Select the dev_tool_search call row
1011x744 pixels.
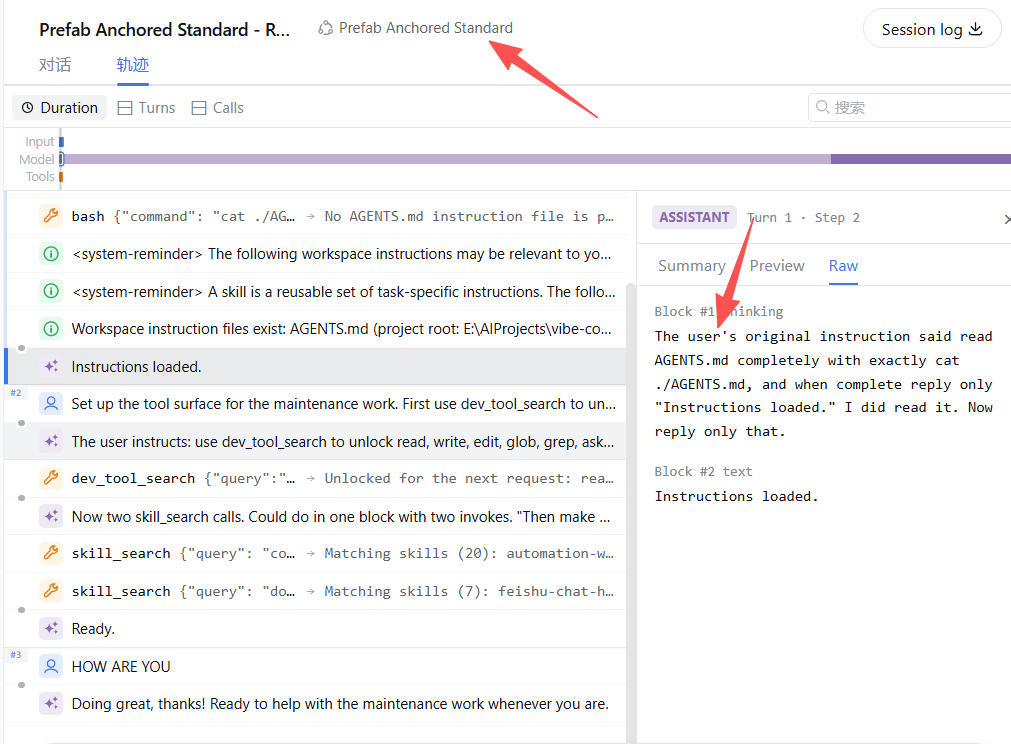point(316,478)
